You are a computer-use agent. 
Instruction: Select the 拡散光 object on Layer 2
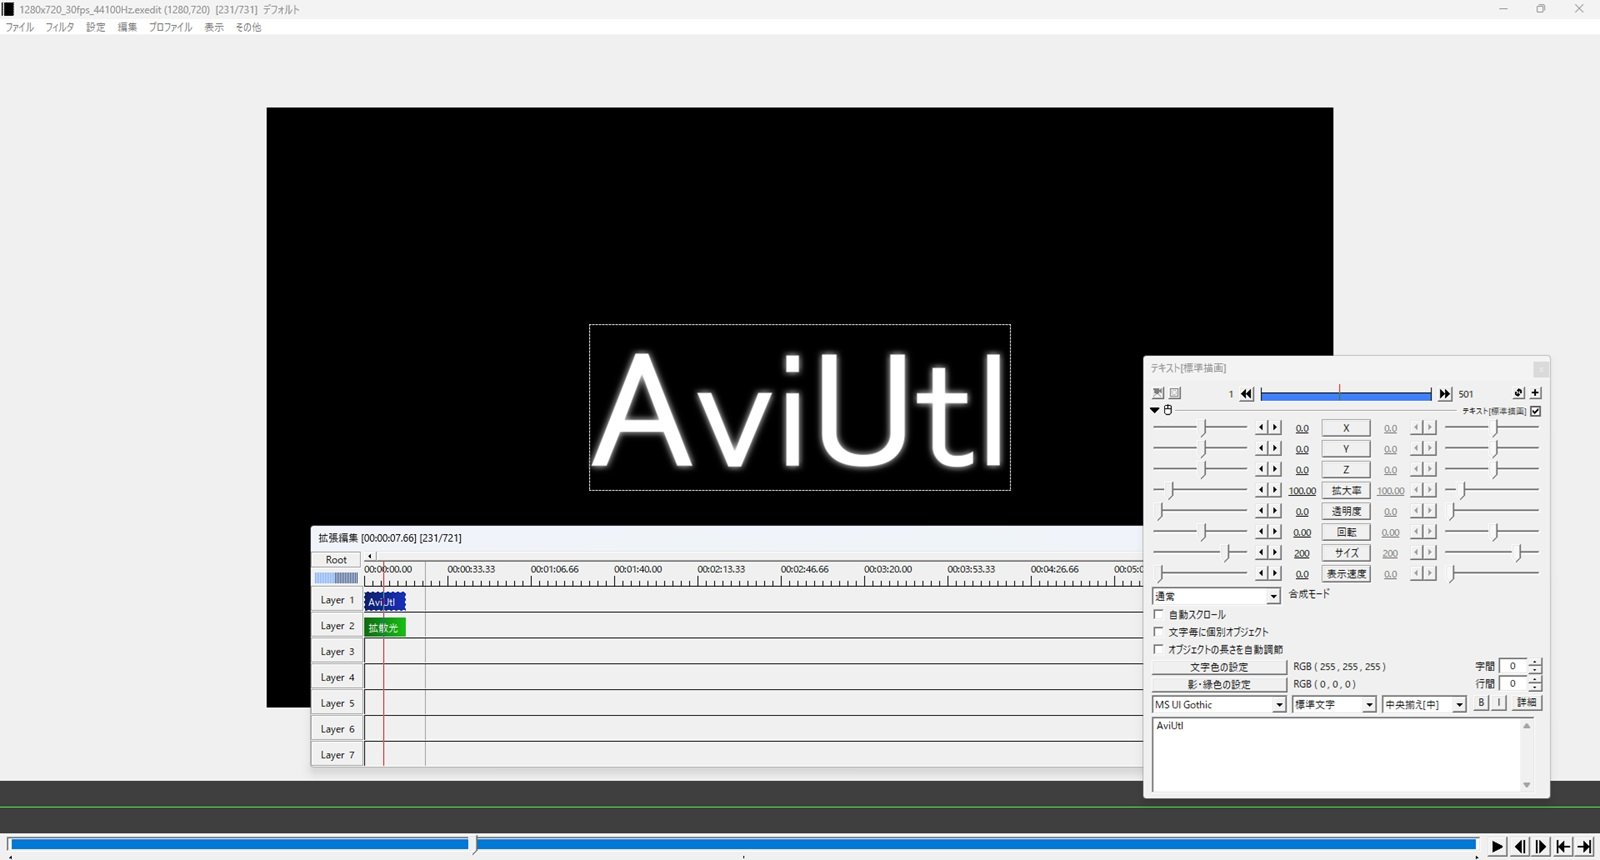385,627
